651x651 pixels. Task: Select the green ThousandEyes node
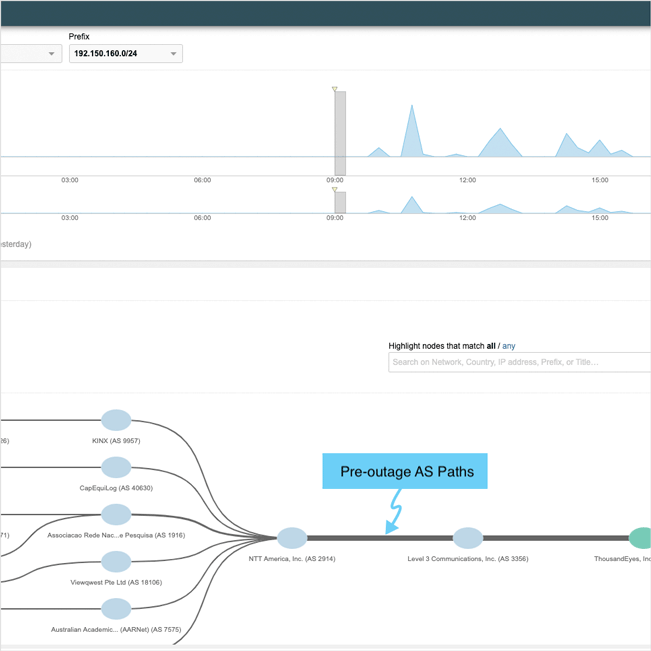click(640, 538)
